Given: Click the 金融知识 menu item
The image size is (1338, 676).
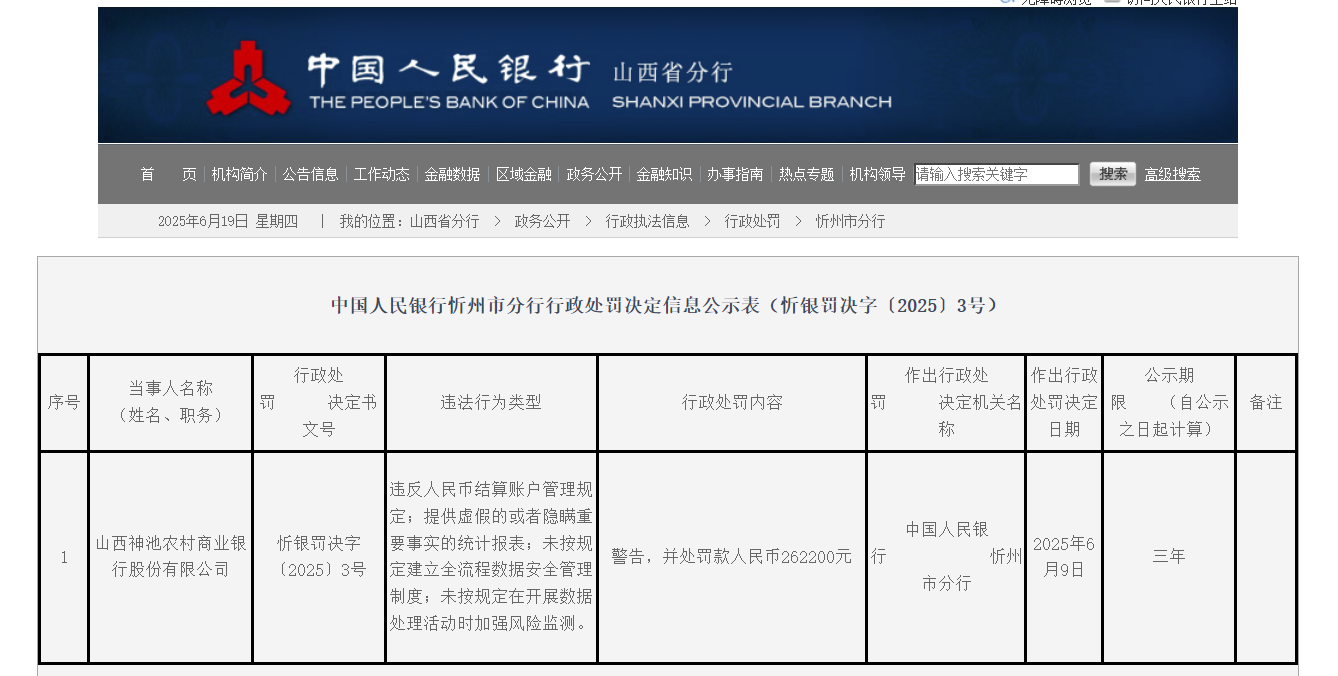Looking at the screenshot, I should [664, 174].
